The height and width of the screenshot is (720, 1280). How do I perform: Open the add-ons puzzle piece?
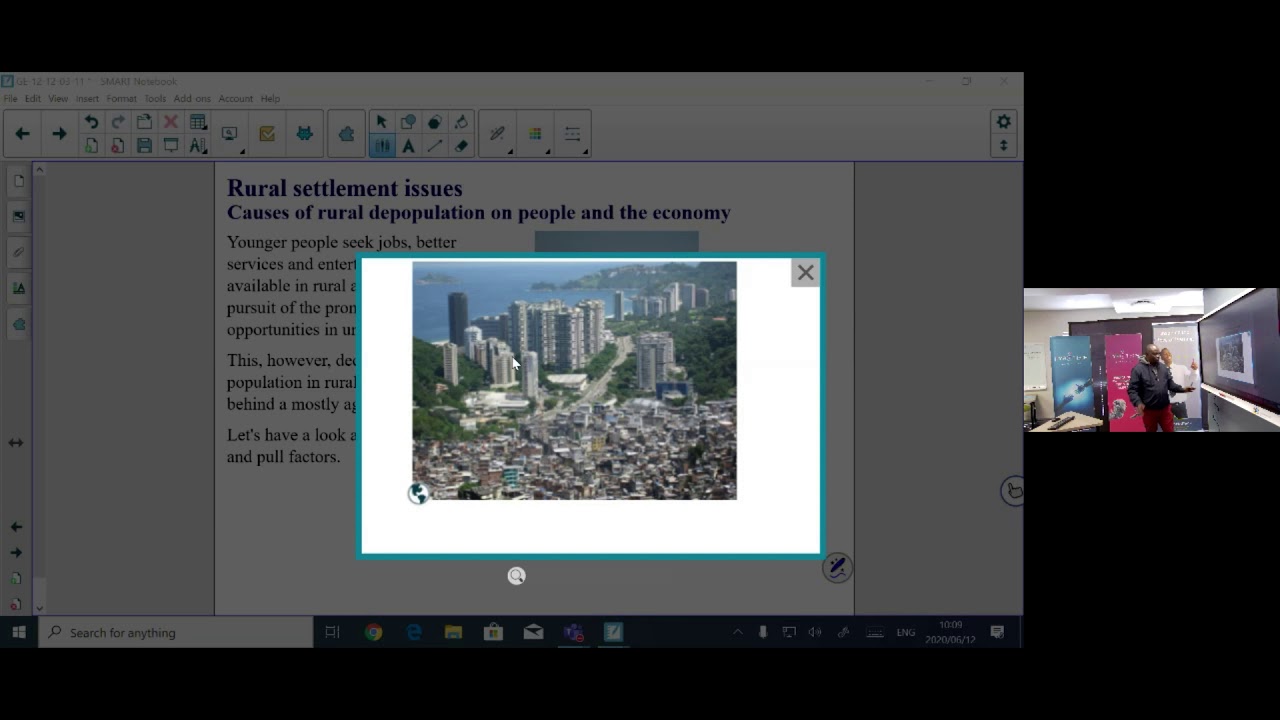click(346, 134)
